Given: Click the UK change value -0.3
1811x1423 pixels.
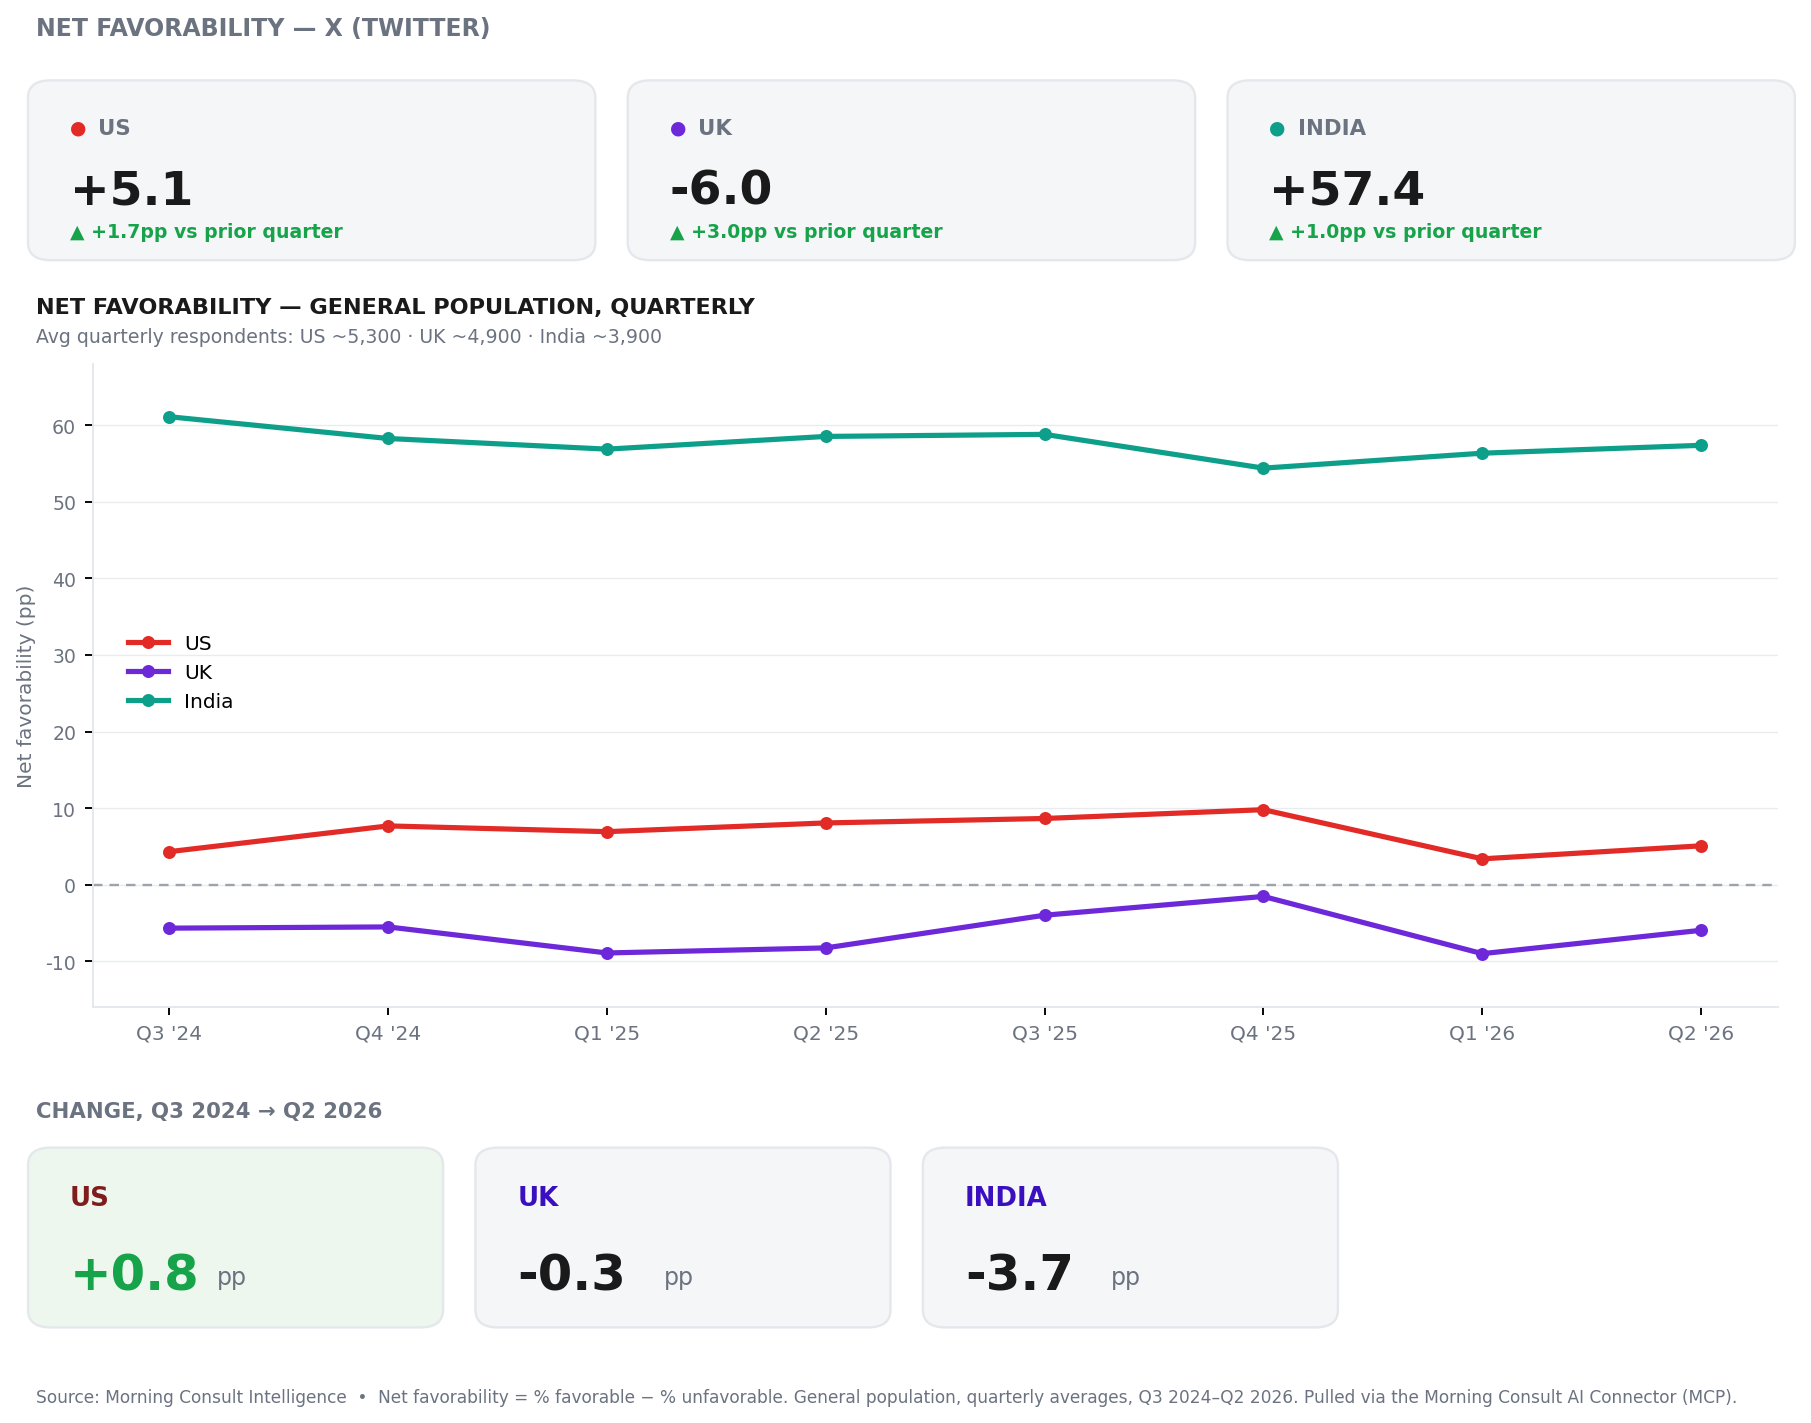Looking at the screenshot, I should click(571, 1275).
